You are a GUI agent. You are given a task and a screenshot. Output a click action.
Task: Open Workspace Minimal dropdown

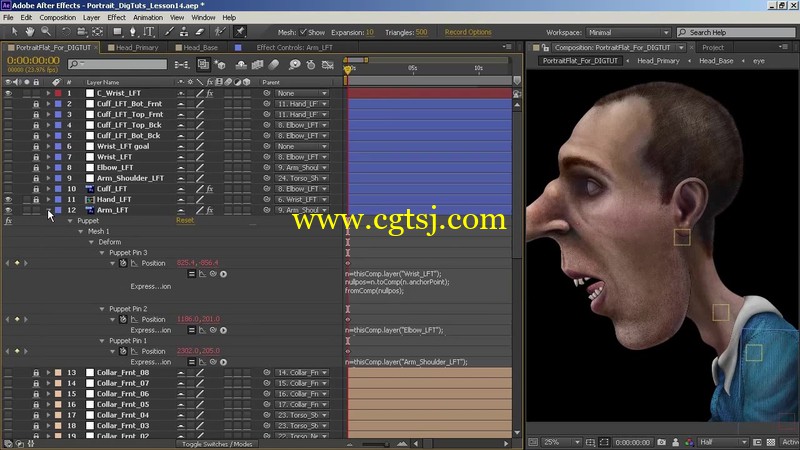628,32
